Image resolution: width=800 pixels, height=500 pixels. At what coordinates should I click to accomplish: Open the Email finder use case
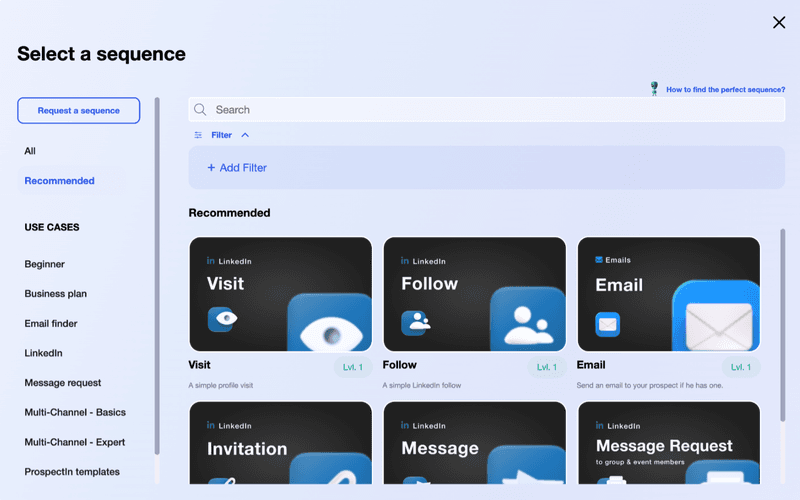tap(51, 323)
